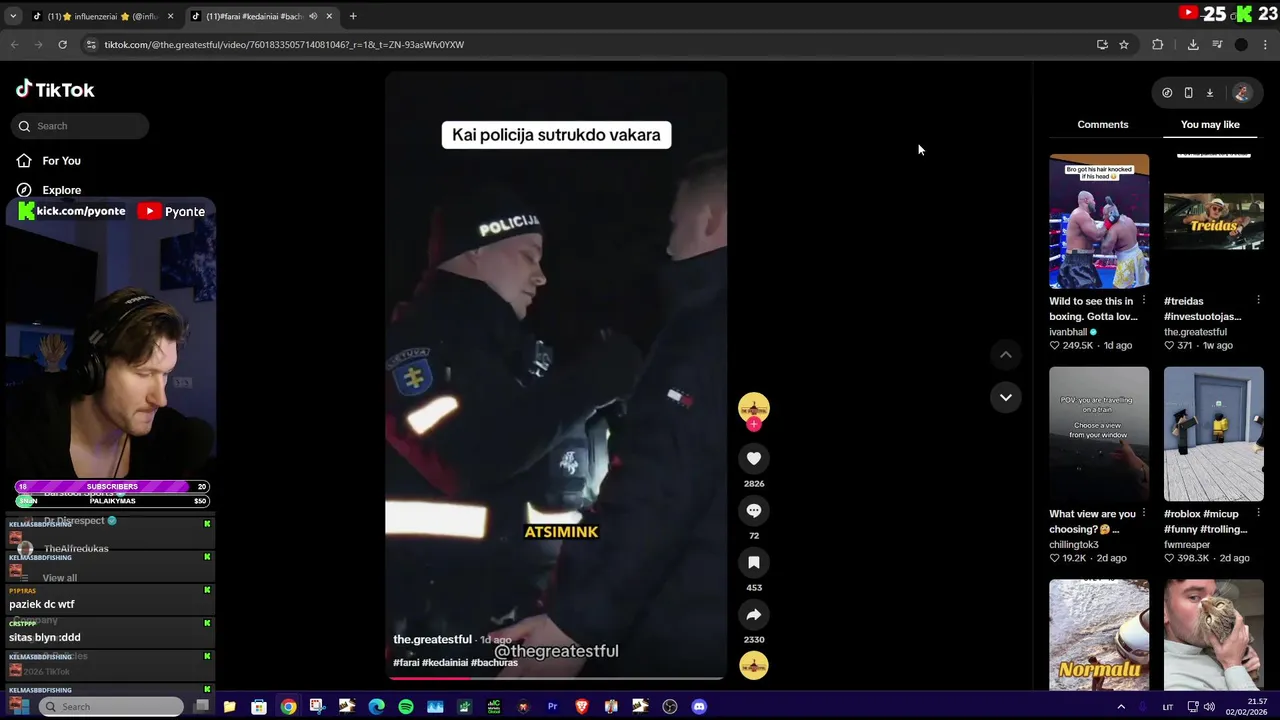The width and height of the screenshot is (1280, 720).
Task: Switch to the You may like tab
Action: coord(1210,124)
